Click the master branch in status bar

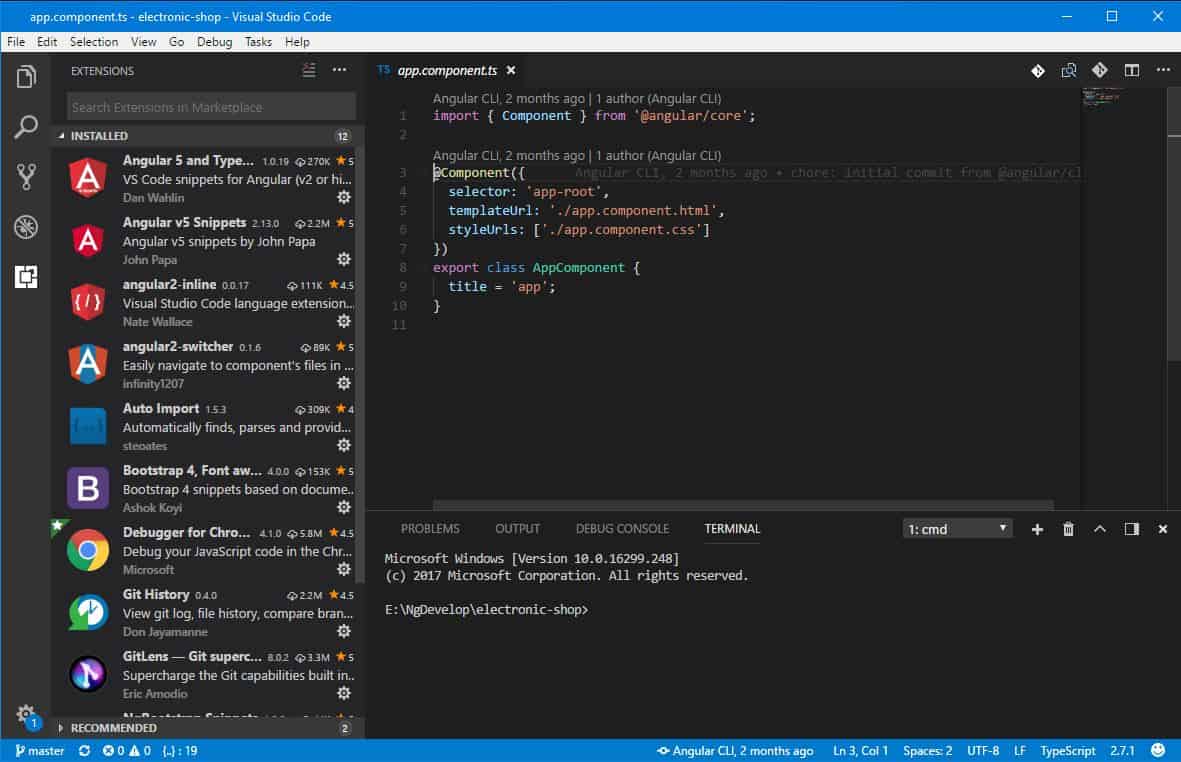(40, 751)
